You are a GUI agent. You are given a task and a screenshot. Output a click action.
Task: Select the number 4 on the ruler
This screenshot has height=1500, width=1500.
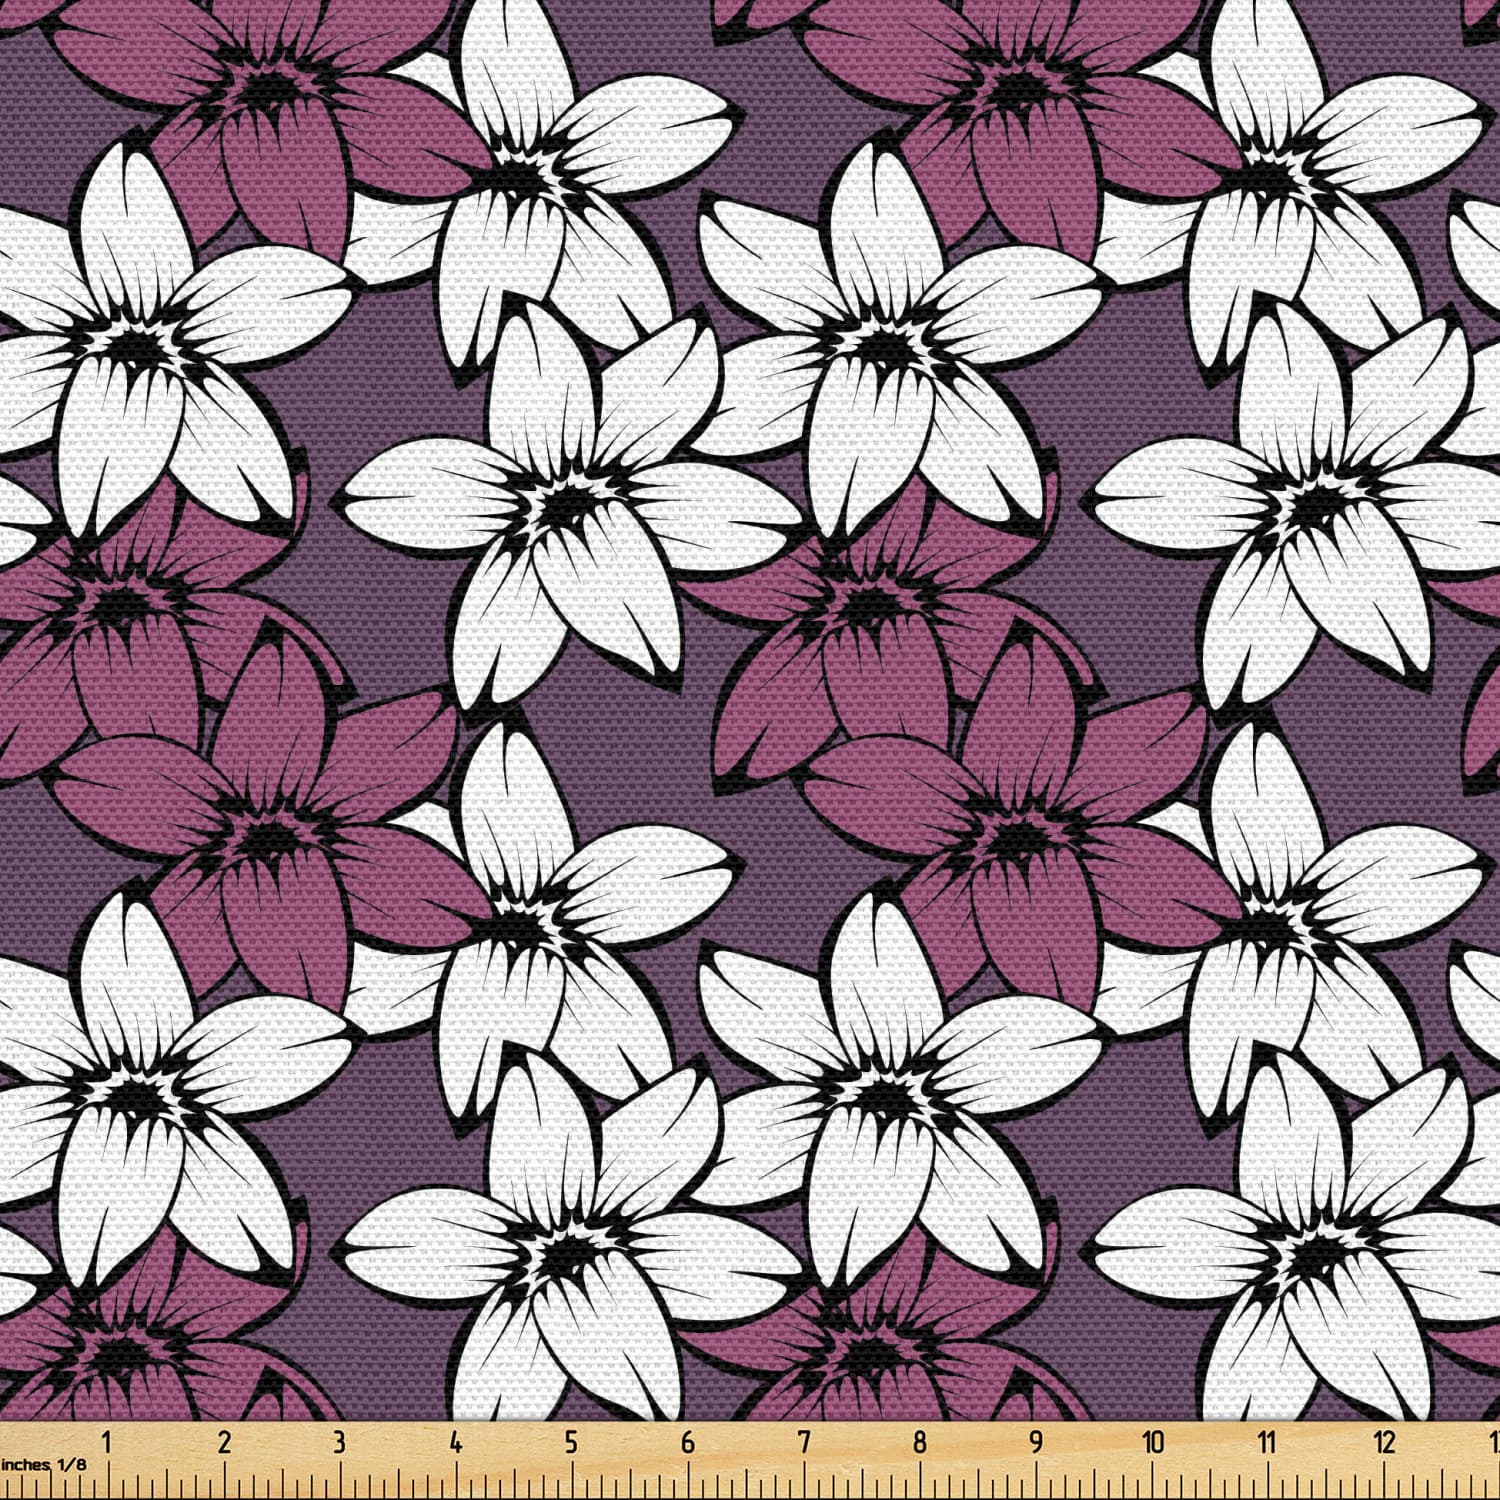pyautogui.click(x=455, y=1442)
